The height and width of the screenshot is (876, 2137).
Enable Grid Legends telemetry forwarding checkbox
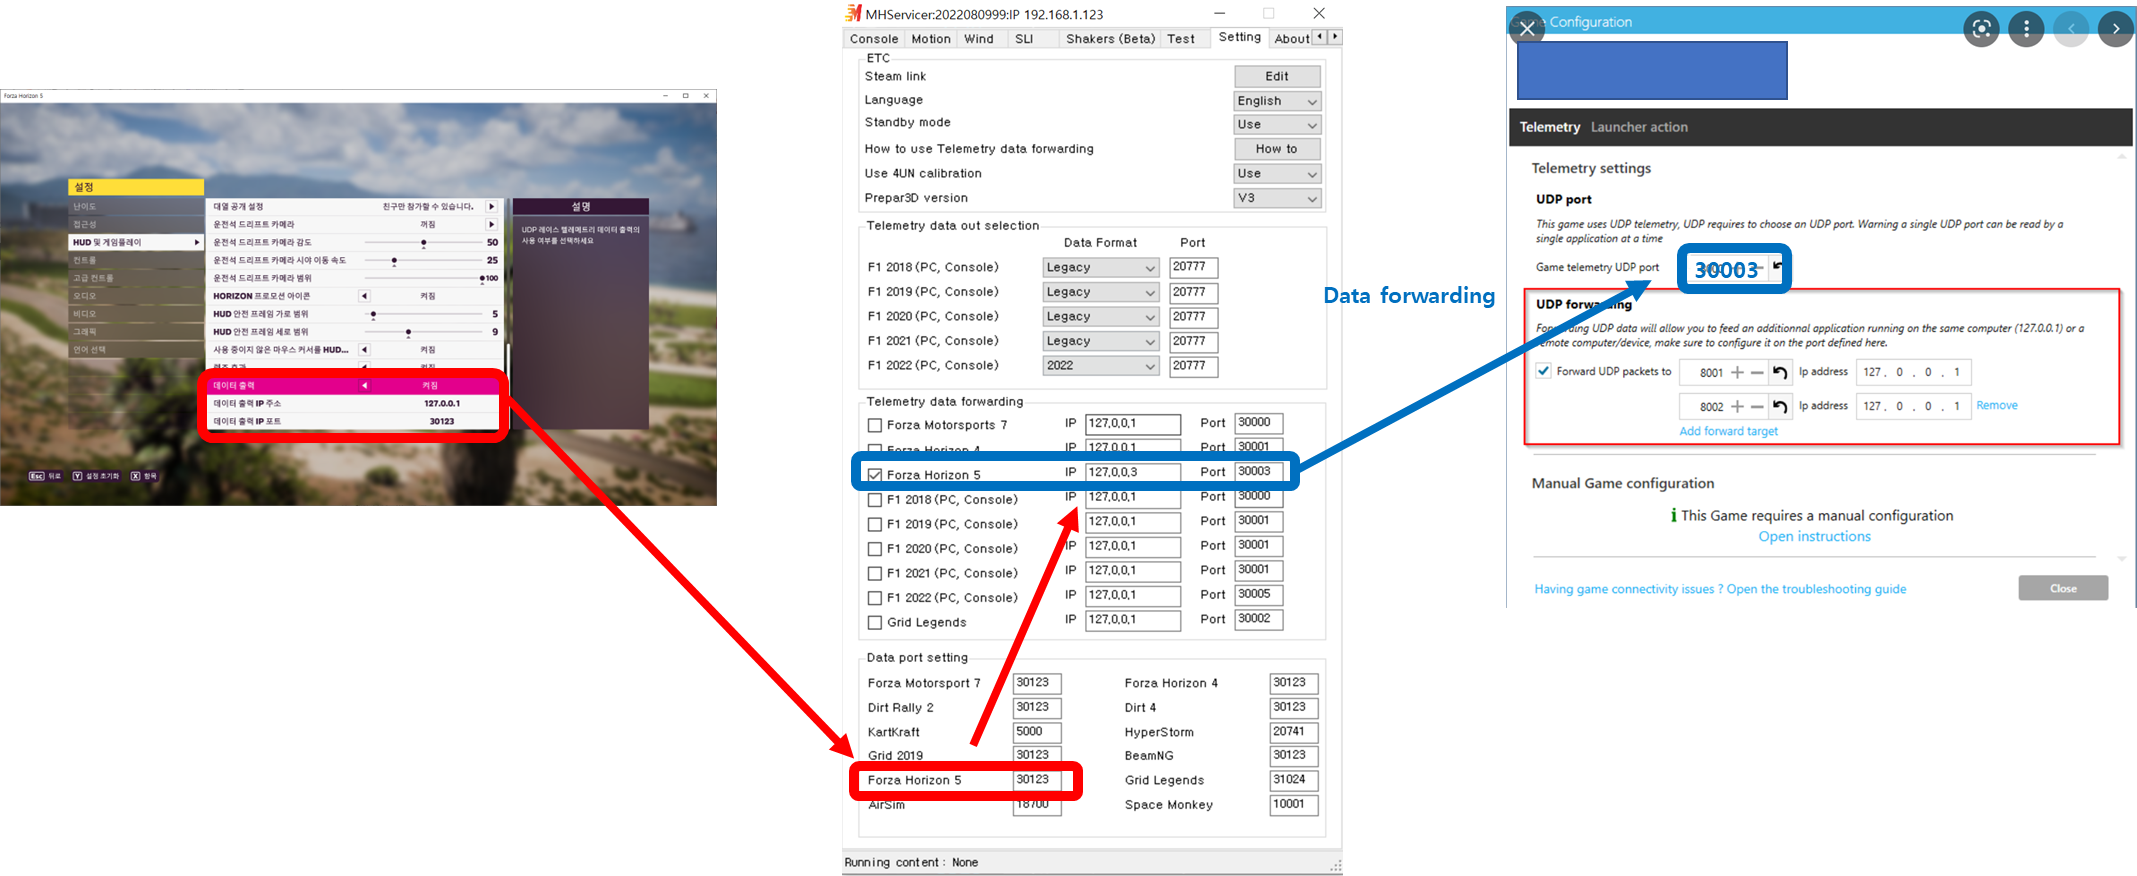click(875, 623)
